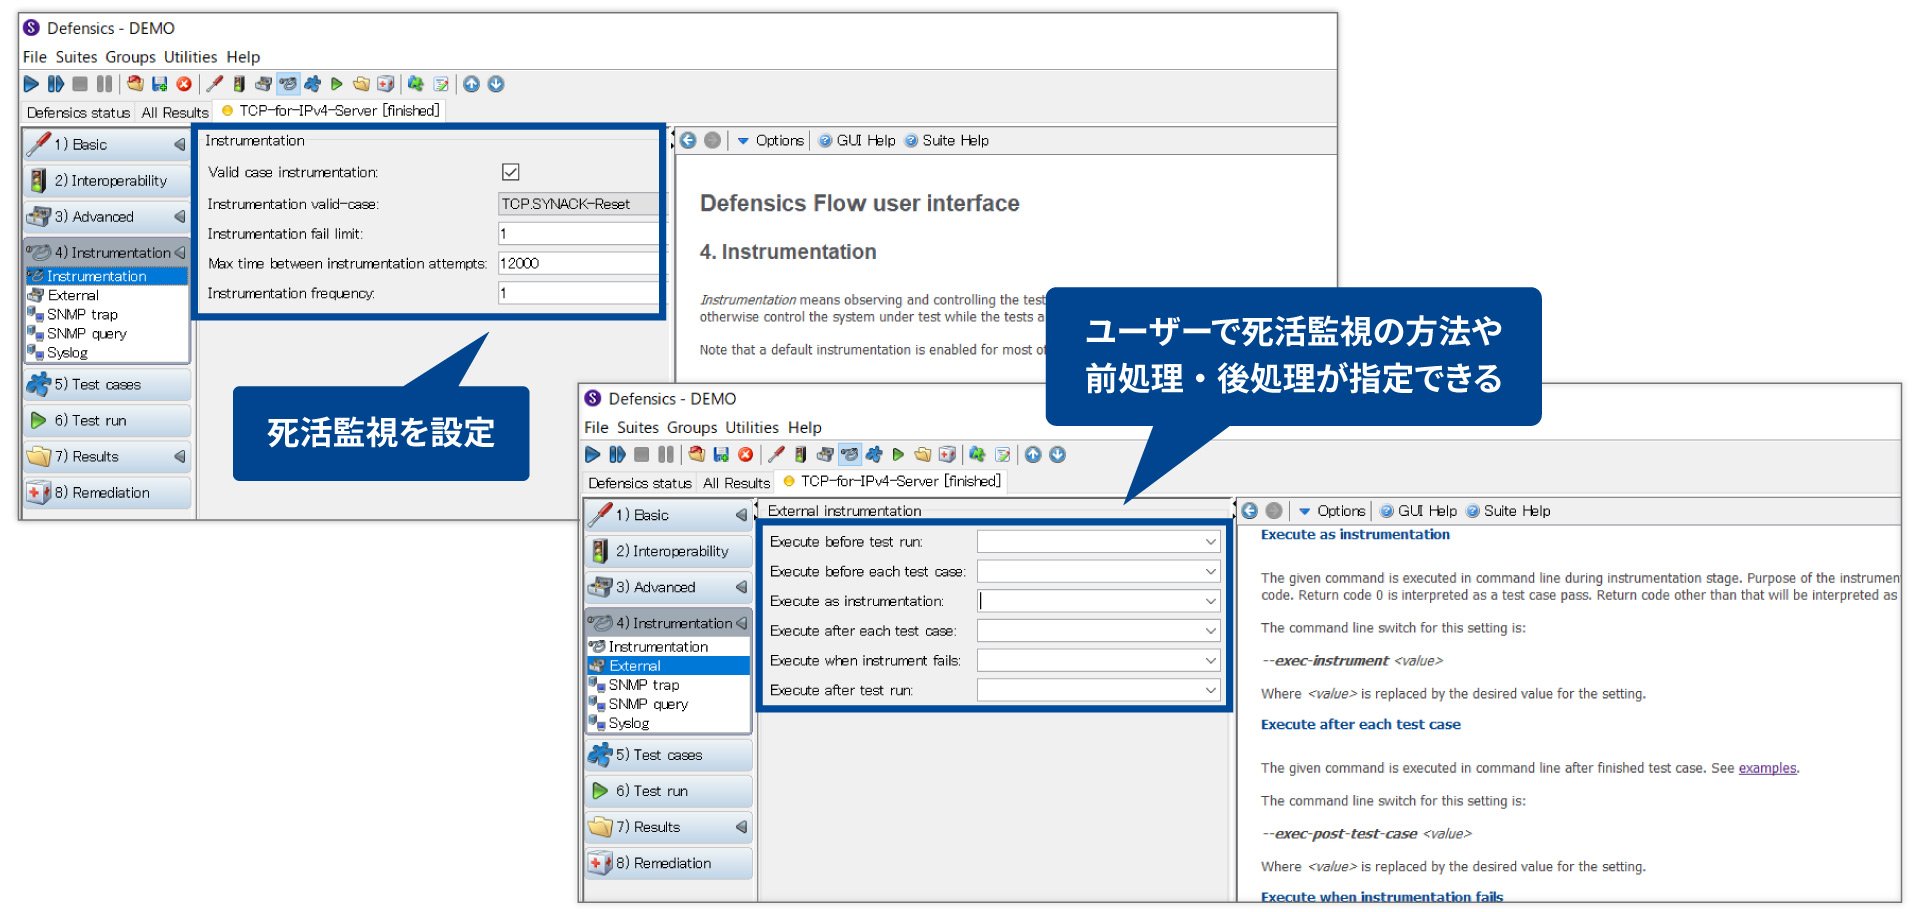1920x912 pixels.
Task: Expand Options dropdown in front window help pane
Action: point(1332,511)
